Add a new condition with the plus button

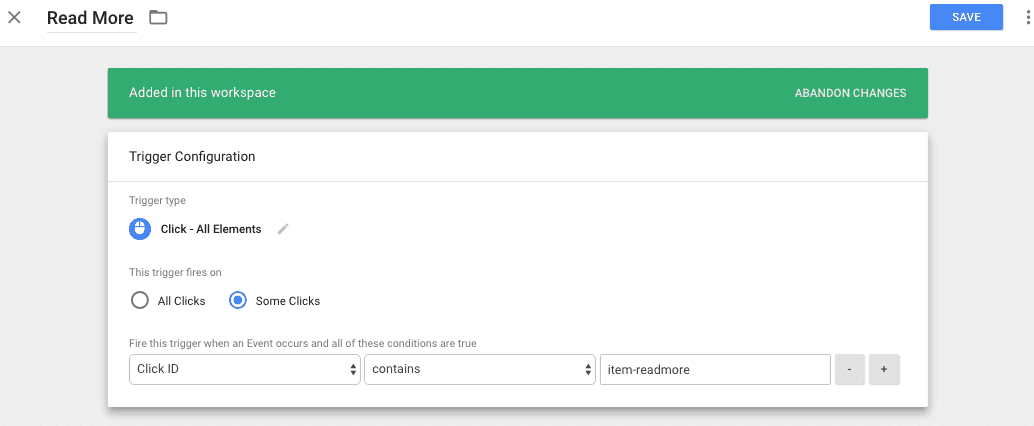(884, 369)
